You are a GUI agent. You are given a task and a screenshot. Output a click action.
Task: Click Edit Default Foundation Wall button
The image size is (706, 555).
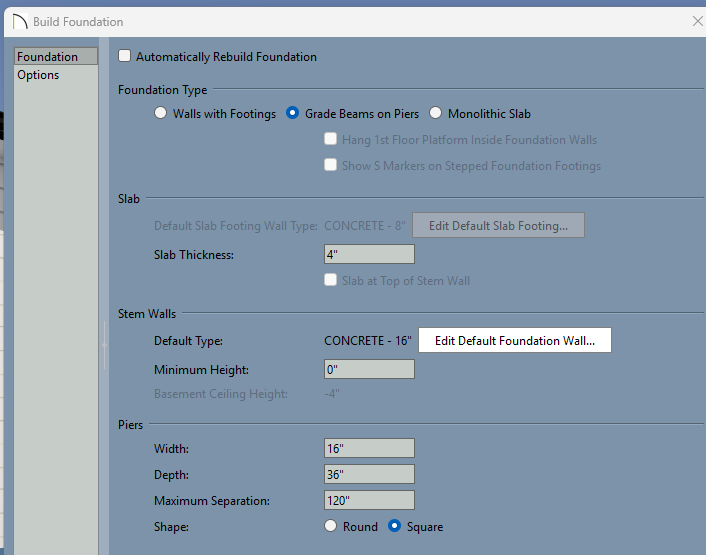point(514,341)
